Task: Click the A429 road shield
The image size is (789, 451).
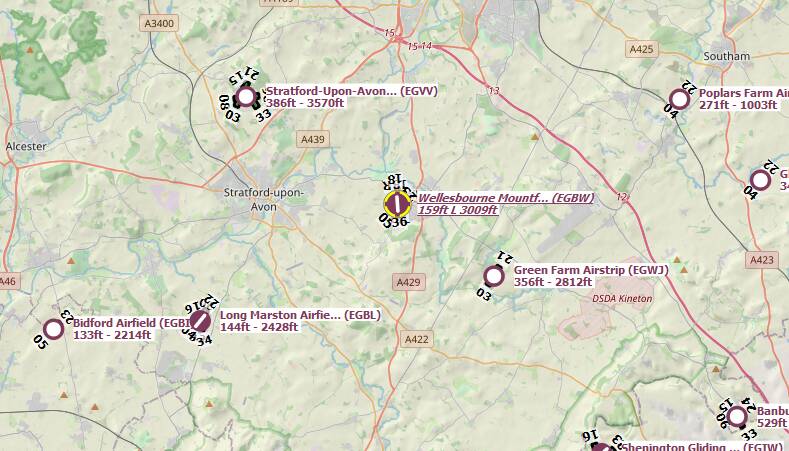Action: coord(408,282)
